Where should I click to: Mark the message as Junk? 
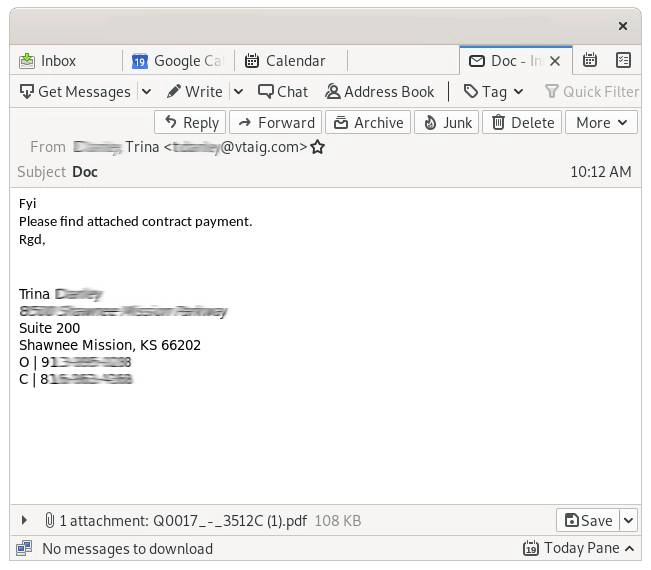pos(447,122)
